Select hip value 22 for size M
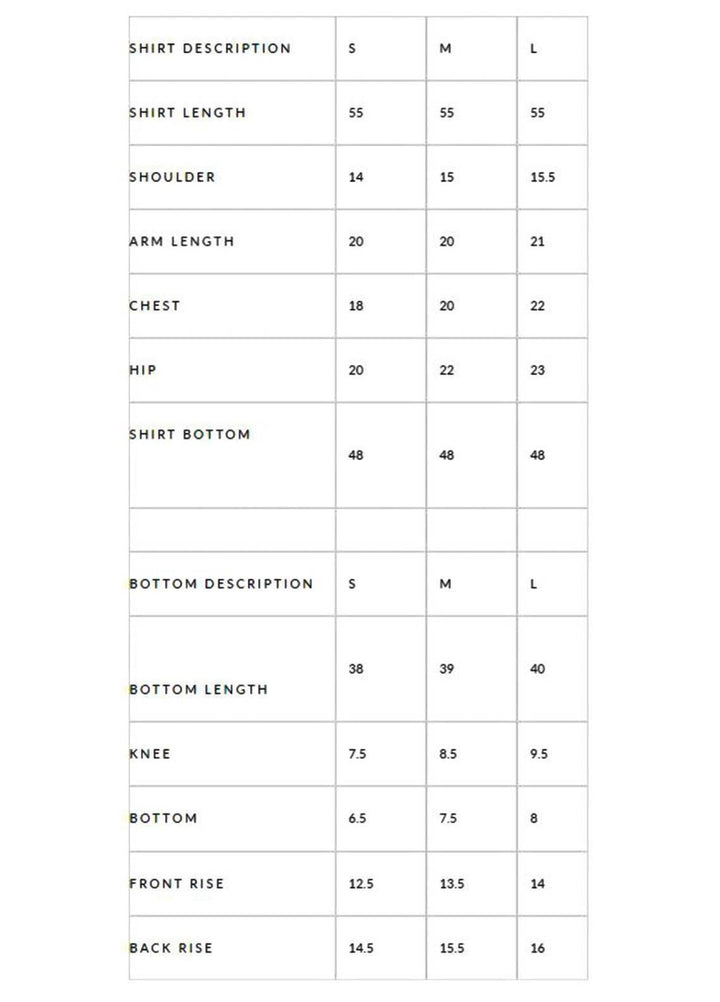 pos(447,370)
